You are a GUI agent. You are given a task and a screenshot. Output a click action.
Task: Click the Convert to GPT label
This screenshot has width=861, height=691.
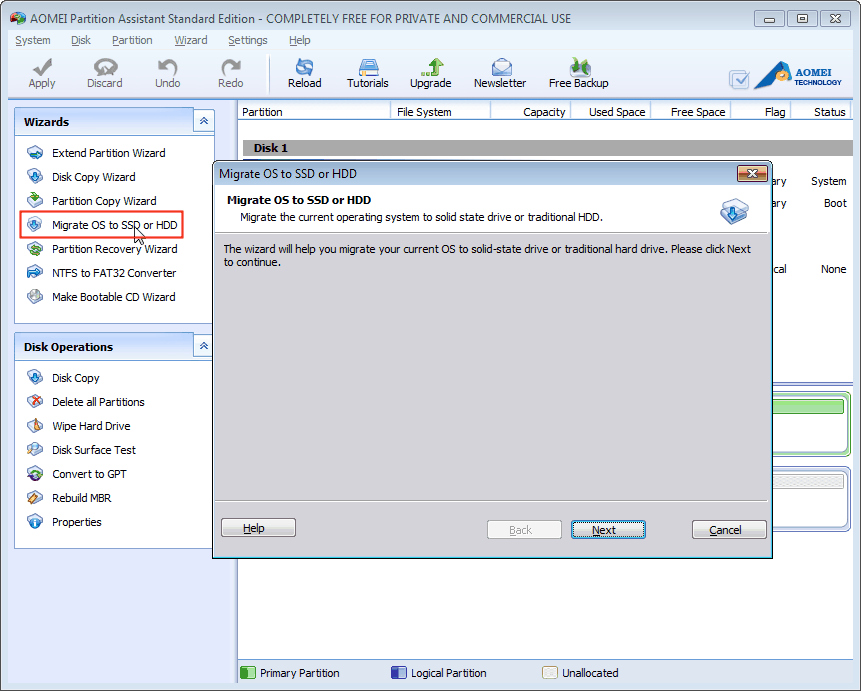tap(89, 473)
